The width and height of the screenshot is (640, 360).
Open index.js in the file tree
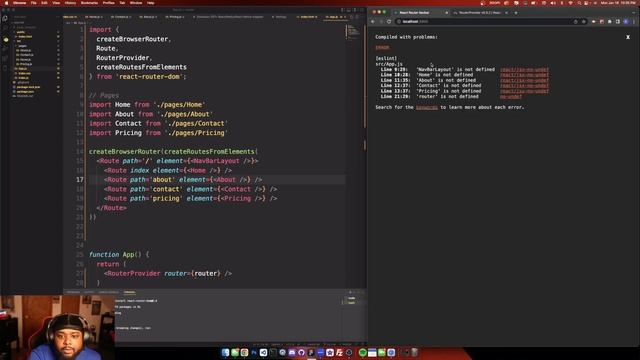[x=24, y=78]
